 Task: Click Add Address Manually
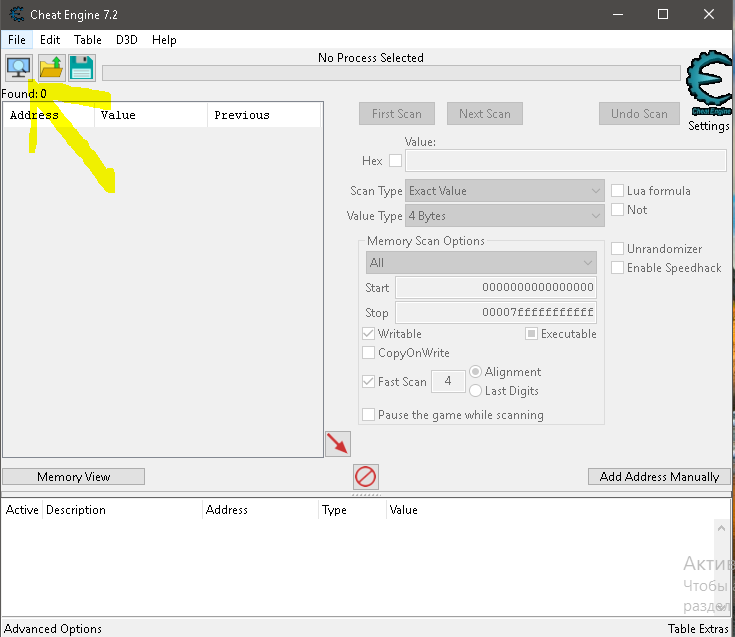pyautogui.click(x=659, y=477)
